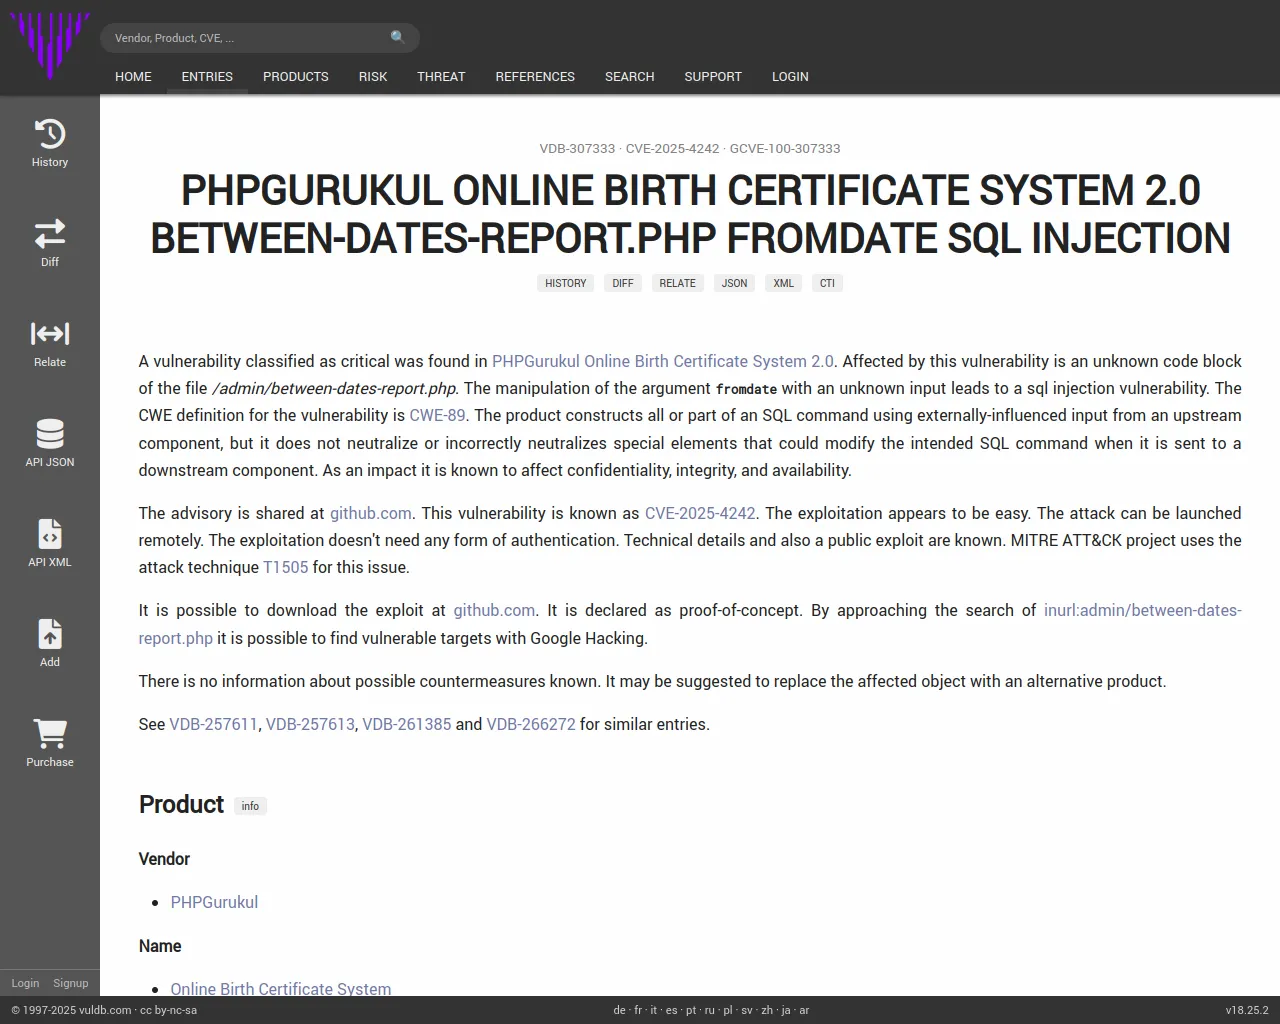Click Signup at sidebar bottom
This screenshot has height=1024, width=1280.
click(x=71, y=983)
